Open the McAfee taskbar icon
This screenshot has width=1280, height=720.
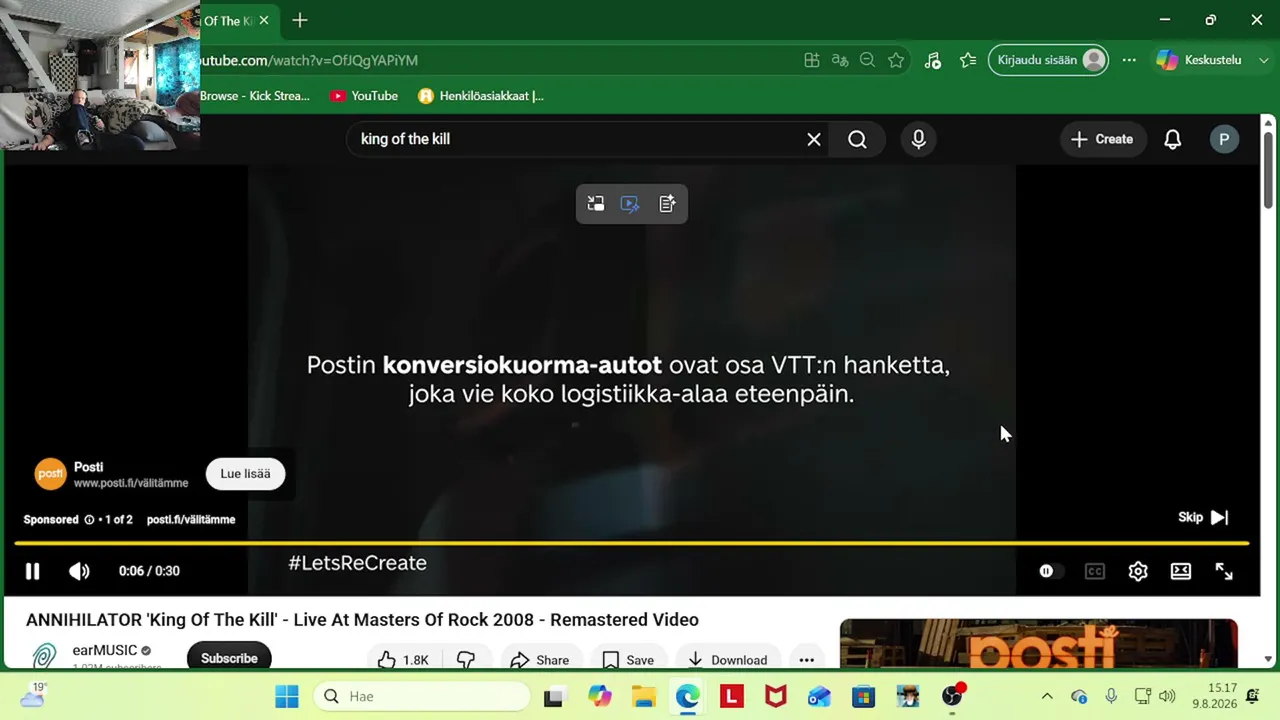click(x=775, y=696)
